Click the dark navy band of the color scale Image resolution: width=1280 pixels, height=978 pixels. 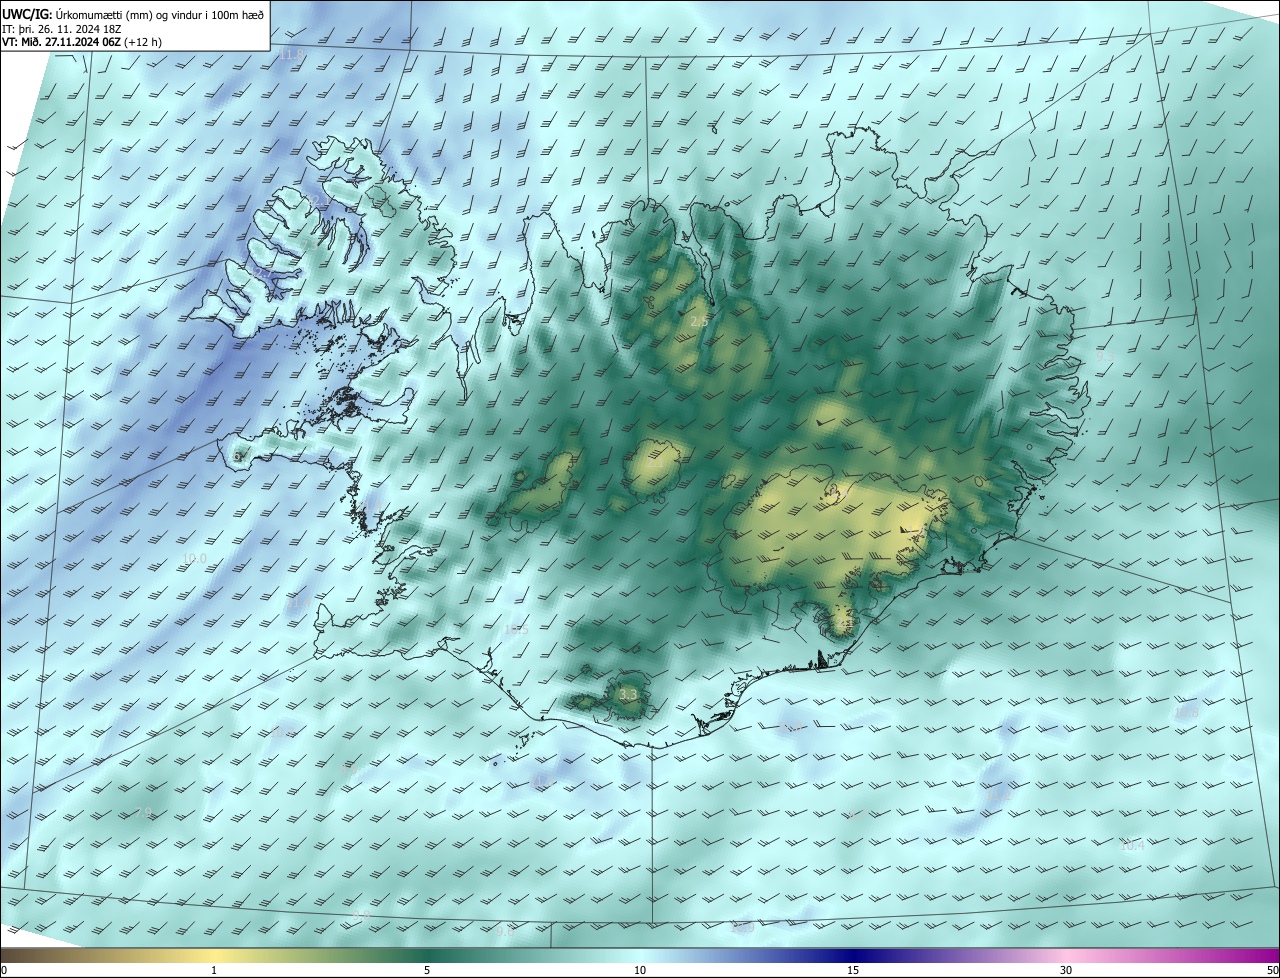(853, 954)
